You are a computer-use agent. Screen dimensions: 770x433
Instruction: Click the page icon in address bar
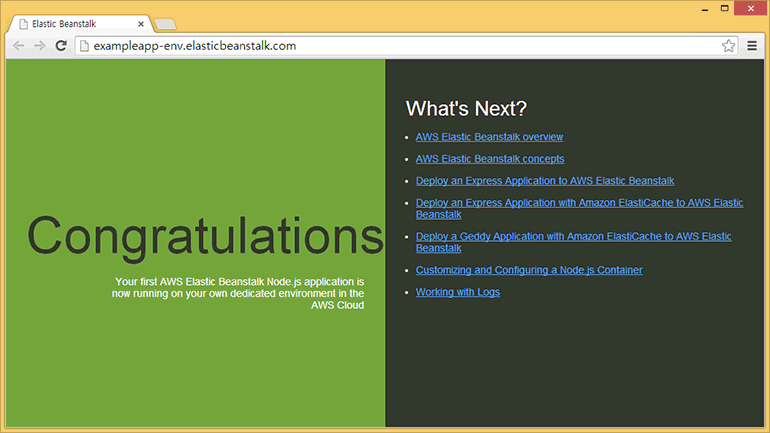coord(85,46)
